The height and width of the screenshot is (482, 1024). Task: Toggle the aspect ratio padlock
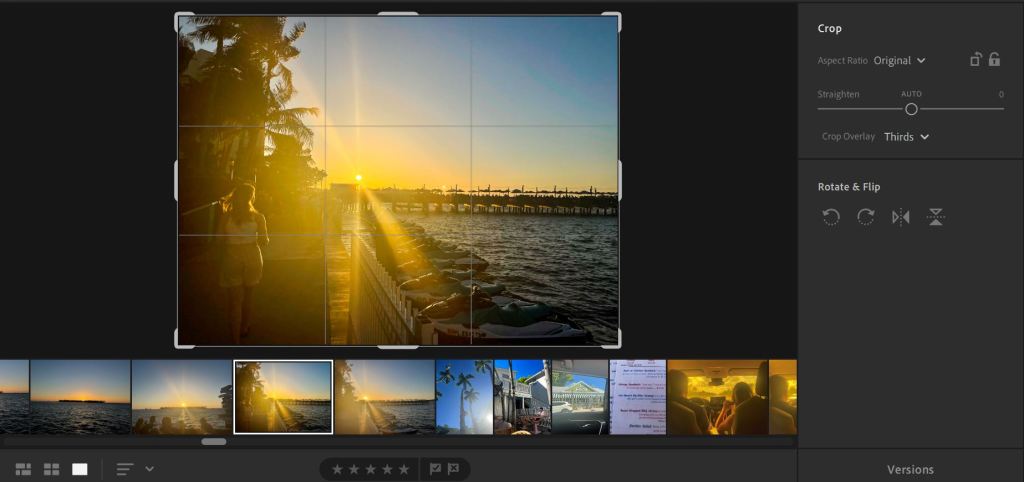pos(994,60)
